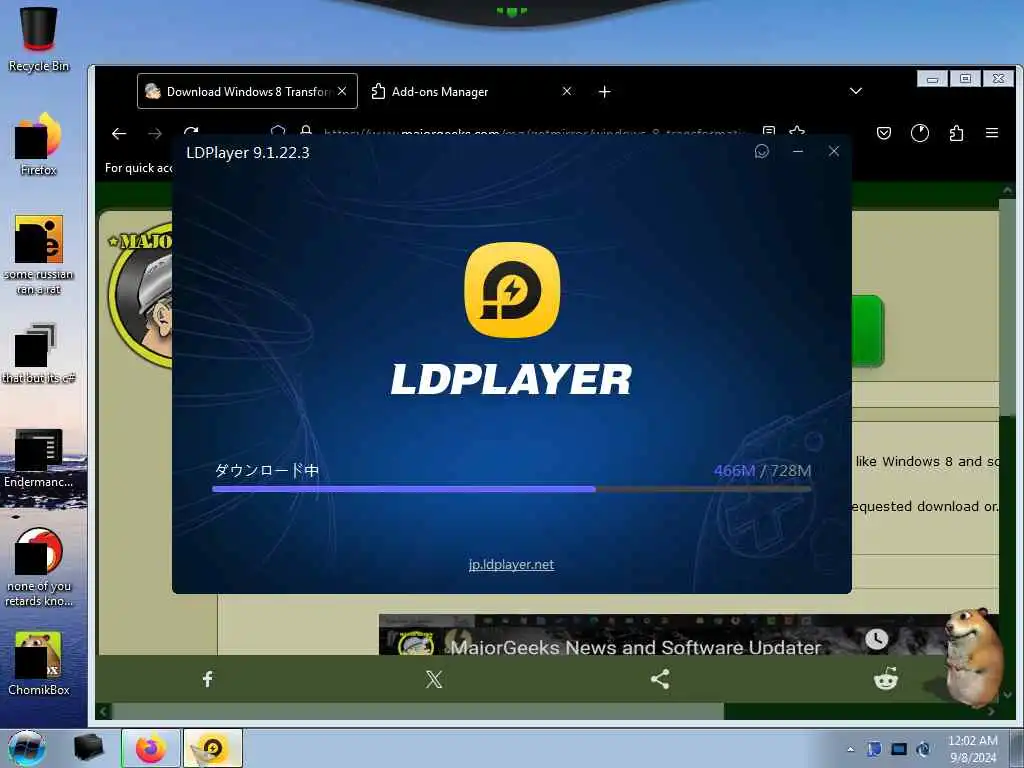Switch to LDPlayer installer in the taskbar

point(213,748)
